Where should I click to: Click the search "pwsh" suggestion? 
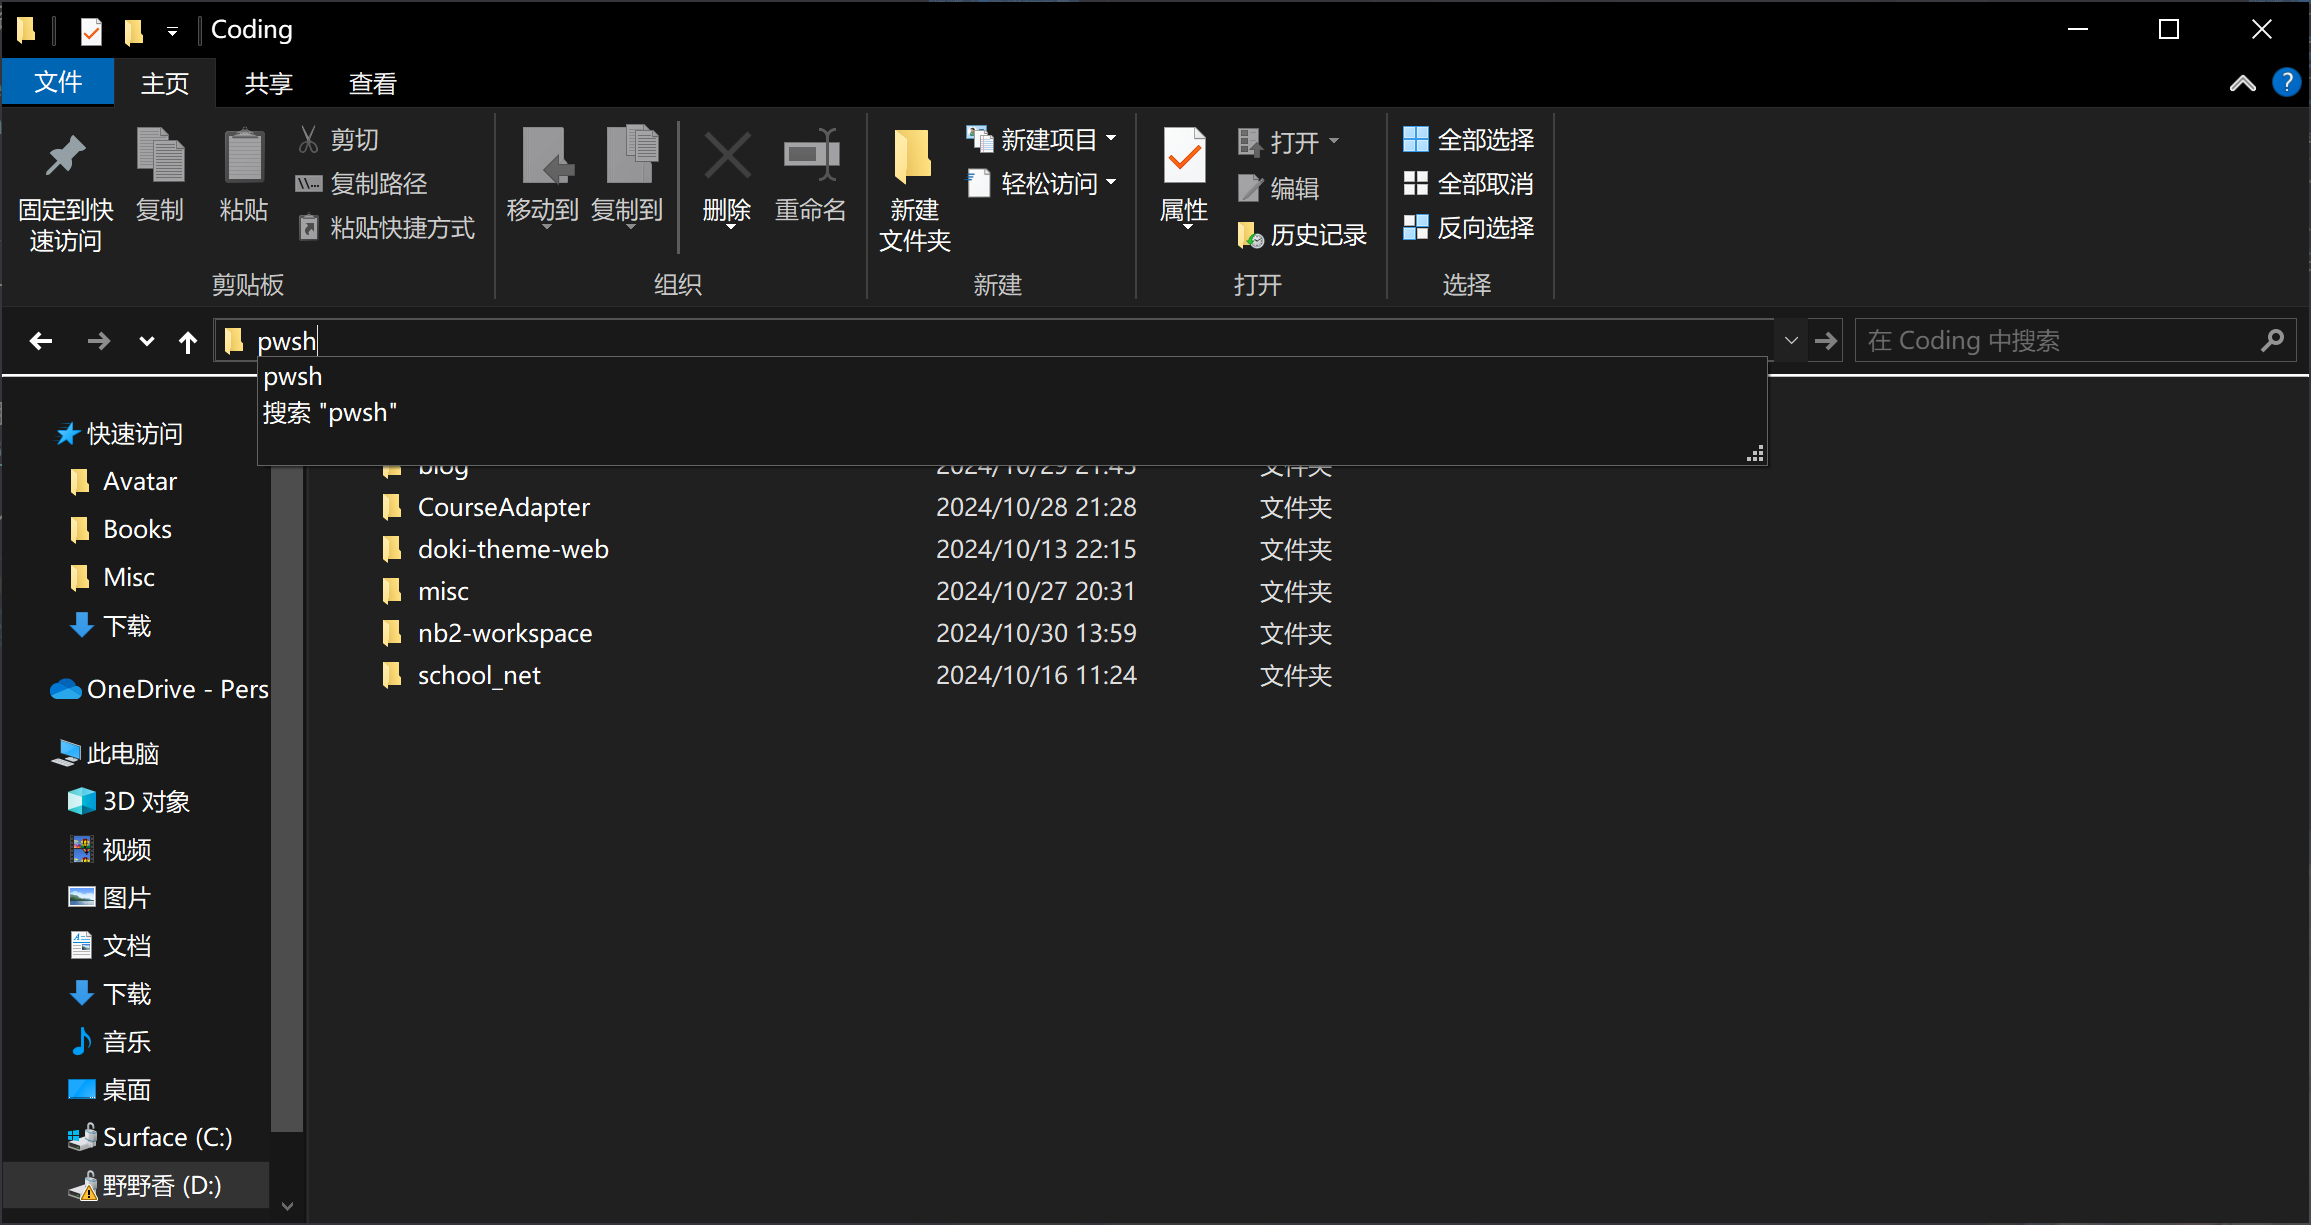[330, 413]
